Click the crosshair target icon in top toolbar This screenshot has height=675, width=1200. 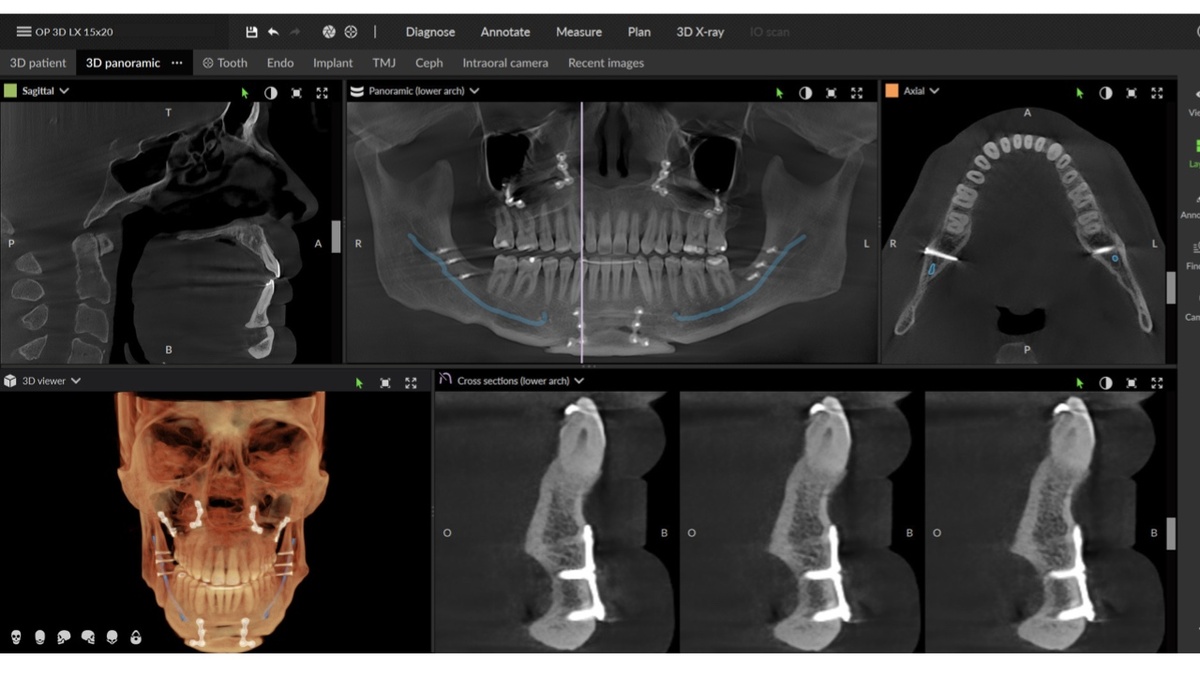[x=350, y=32]
